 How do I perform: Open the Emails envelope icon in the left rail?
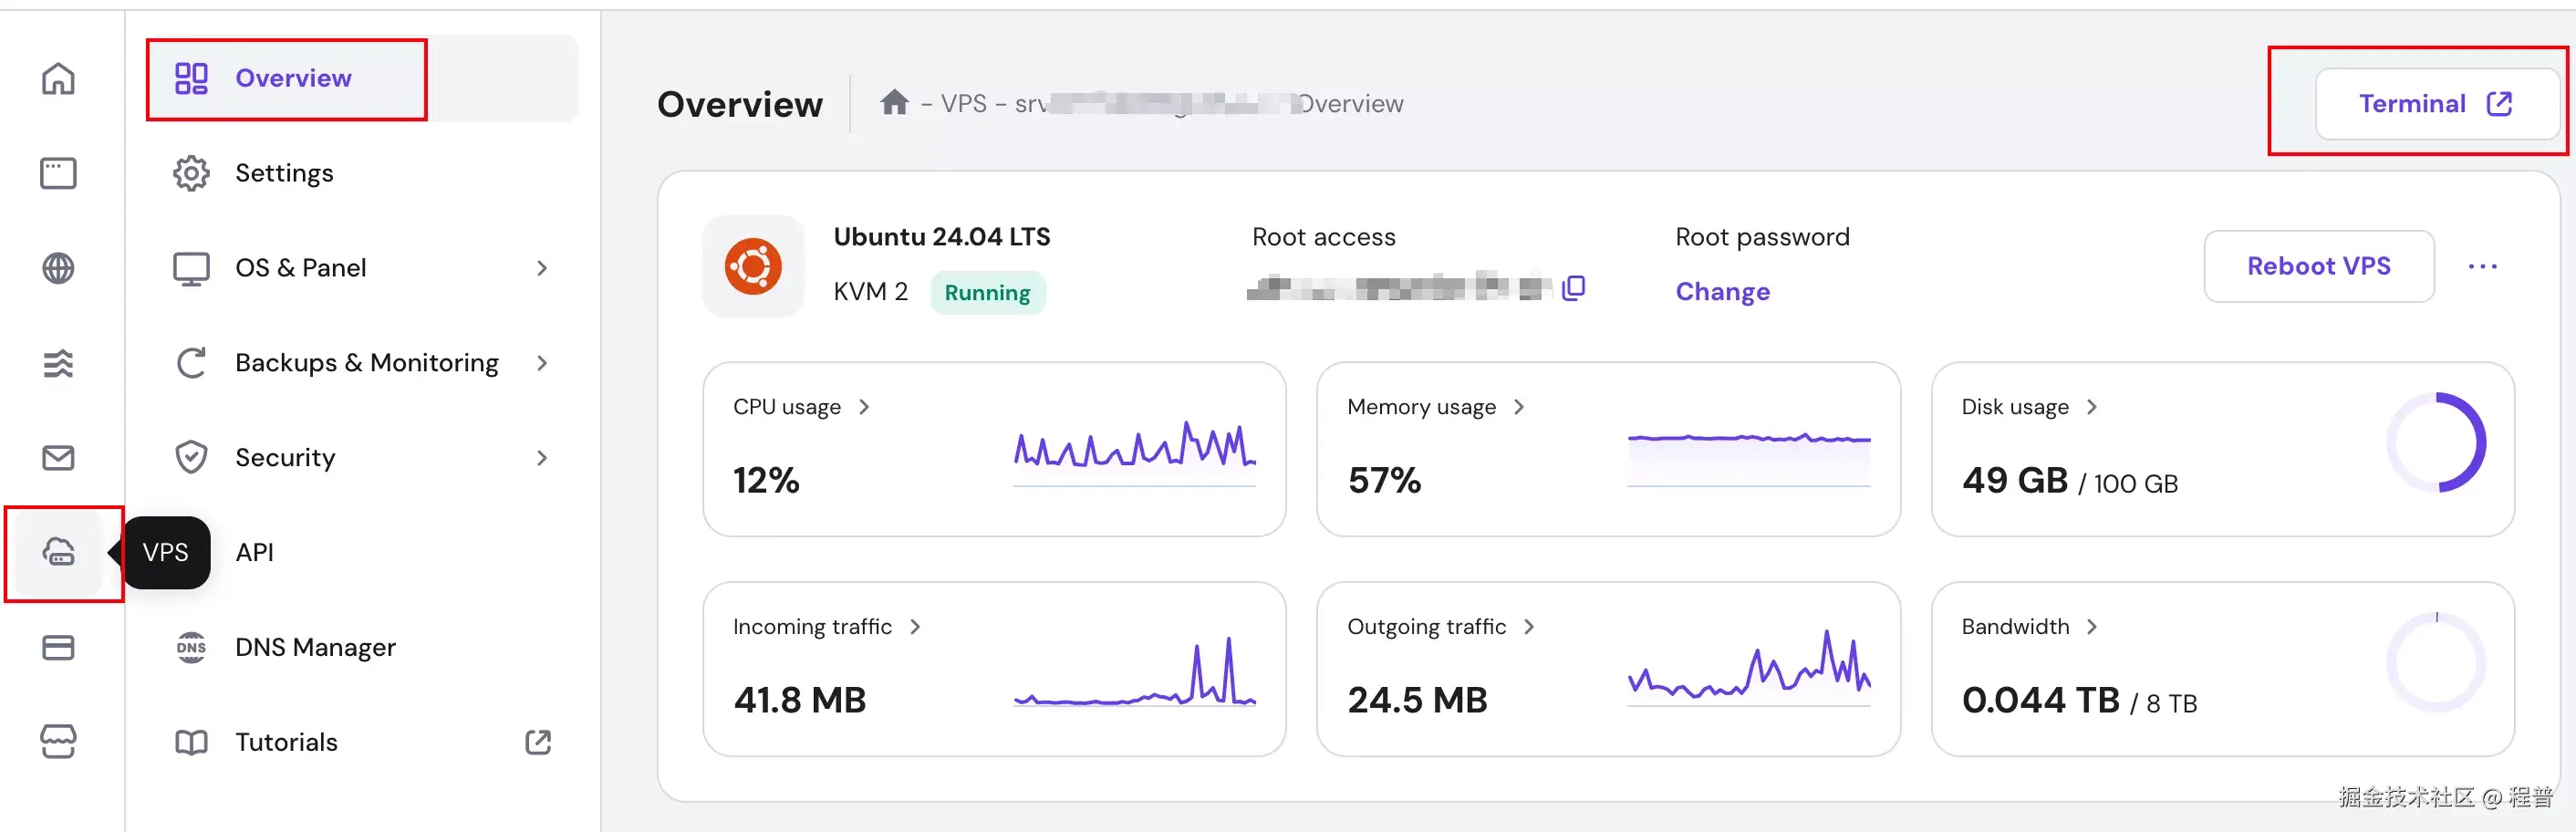coord(58,458)
